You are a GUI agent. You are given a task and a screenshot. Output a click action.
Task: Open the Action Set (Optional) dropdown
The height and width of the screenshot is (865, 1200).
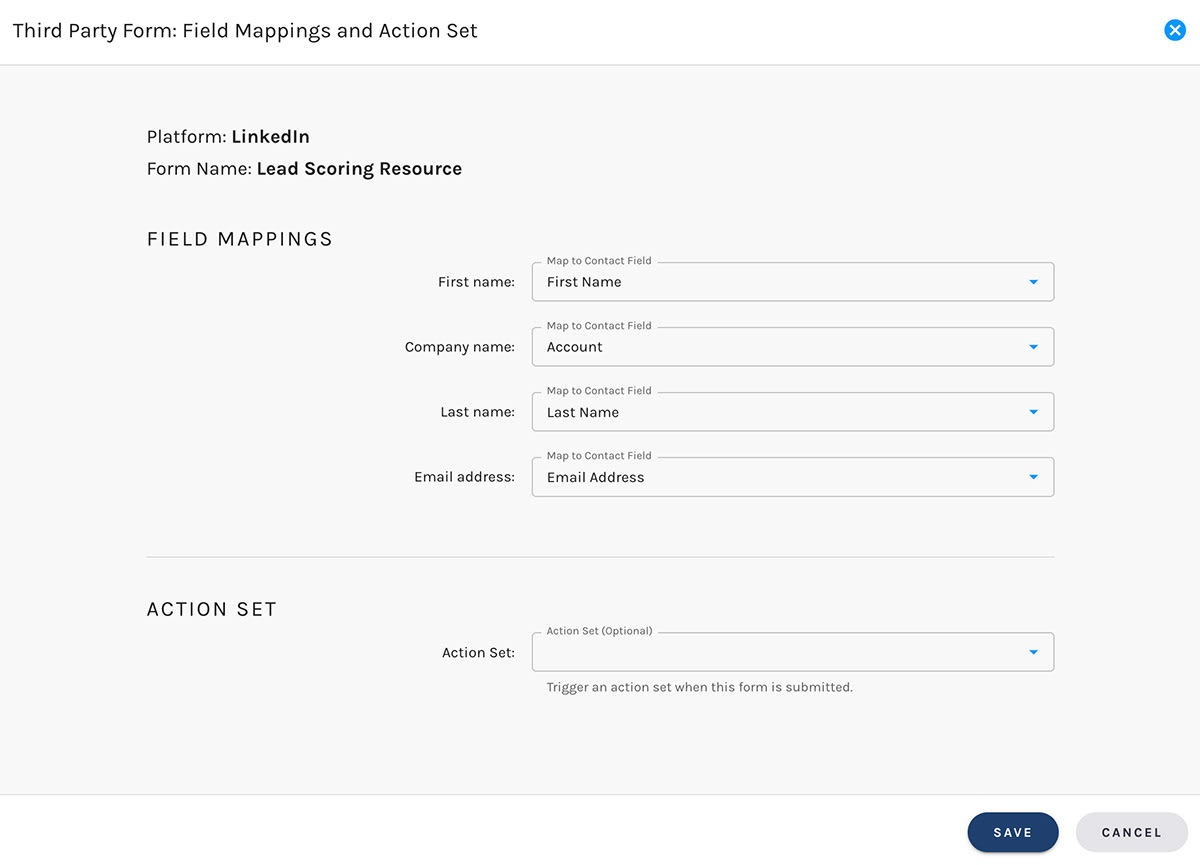[790, 652]
